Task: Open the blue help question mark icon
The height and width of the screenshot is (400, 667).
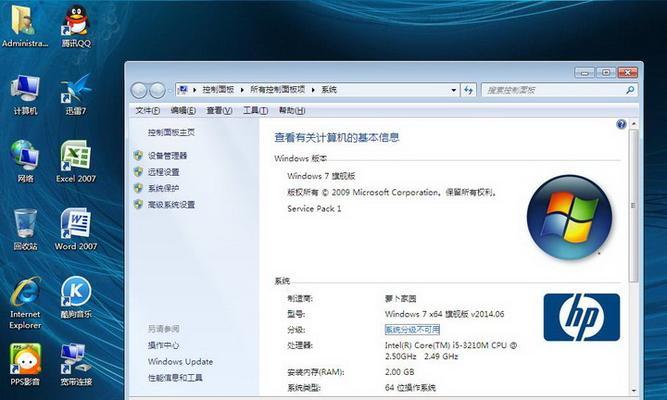Action: point(621,124)
